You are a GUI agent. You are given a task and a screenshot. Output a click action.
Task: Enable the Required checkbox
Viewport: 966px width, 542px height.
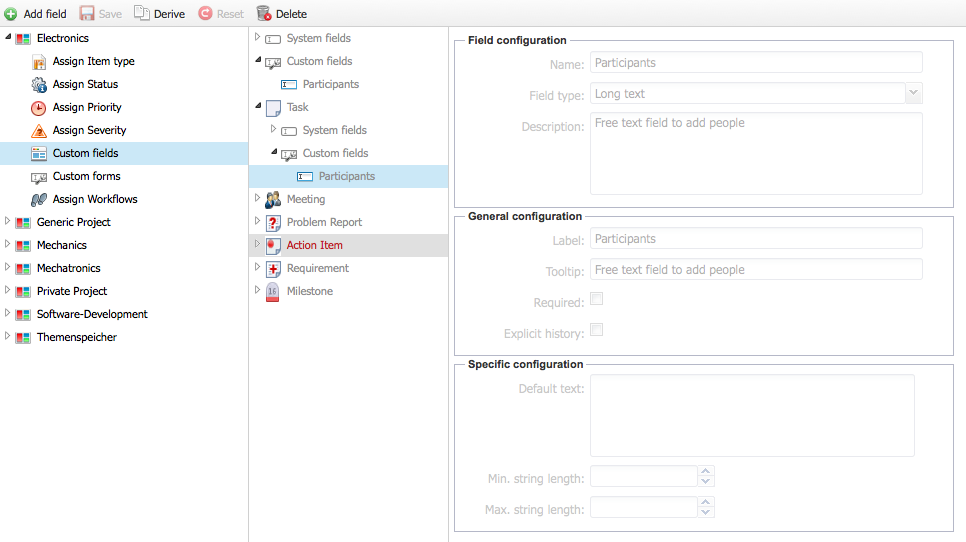[597, 299]
